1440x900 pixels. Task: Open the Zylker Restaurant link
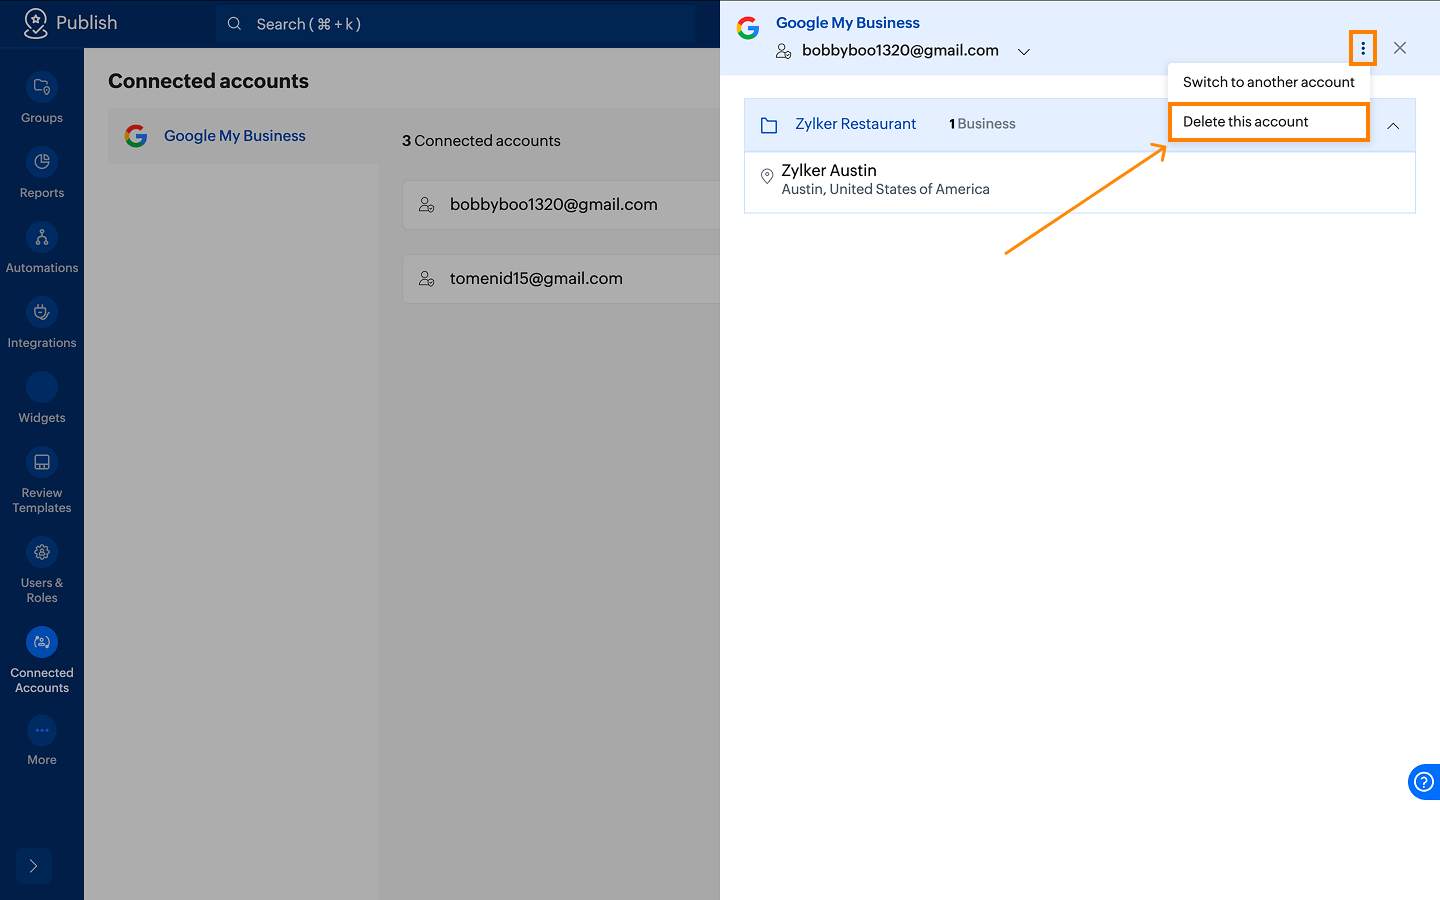point(856,124)
